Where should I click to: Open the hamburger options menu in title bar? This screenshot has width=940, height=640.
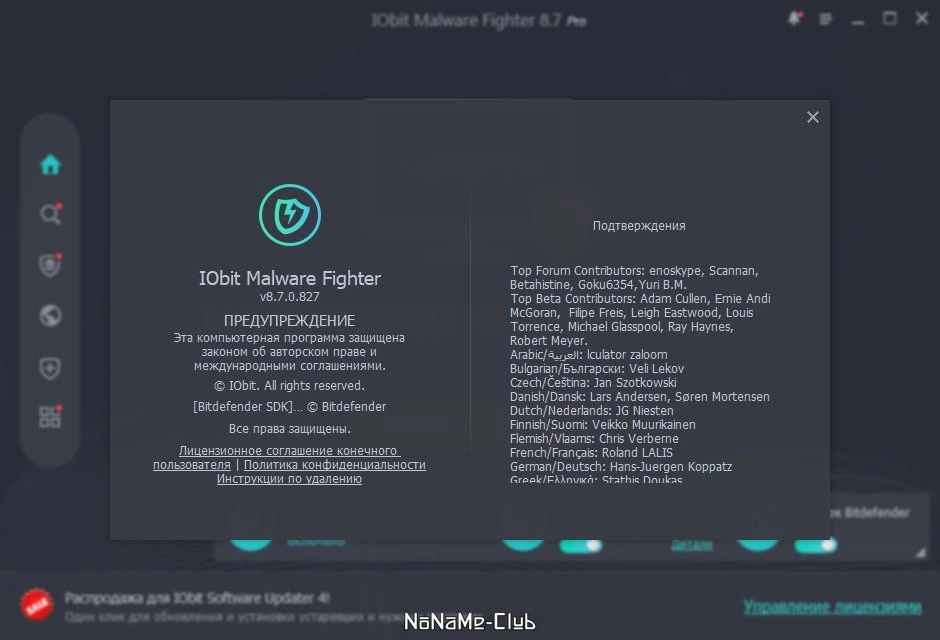click(x=825, y=20)
